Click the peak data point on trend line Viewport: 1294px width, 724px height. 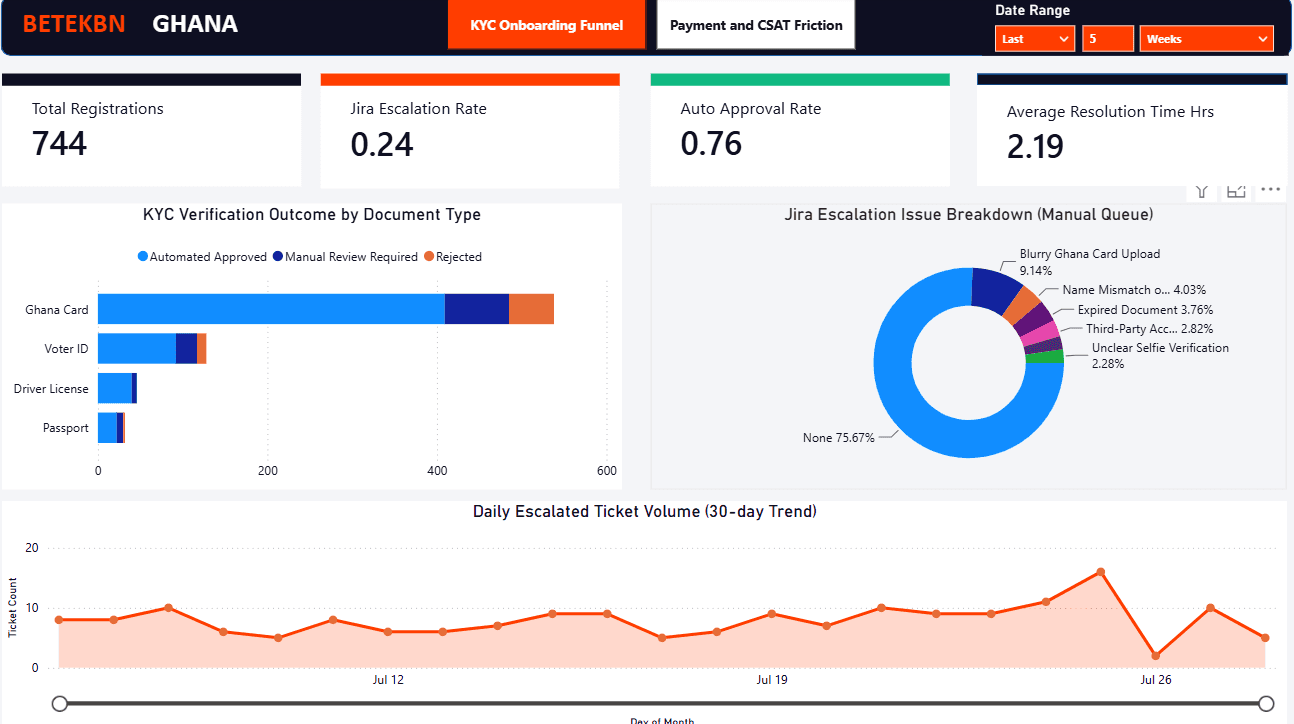1100,572
